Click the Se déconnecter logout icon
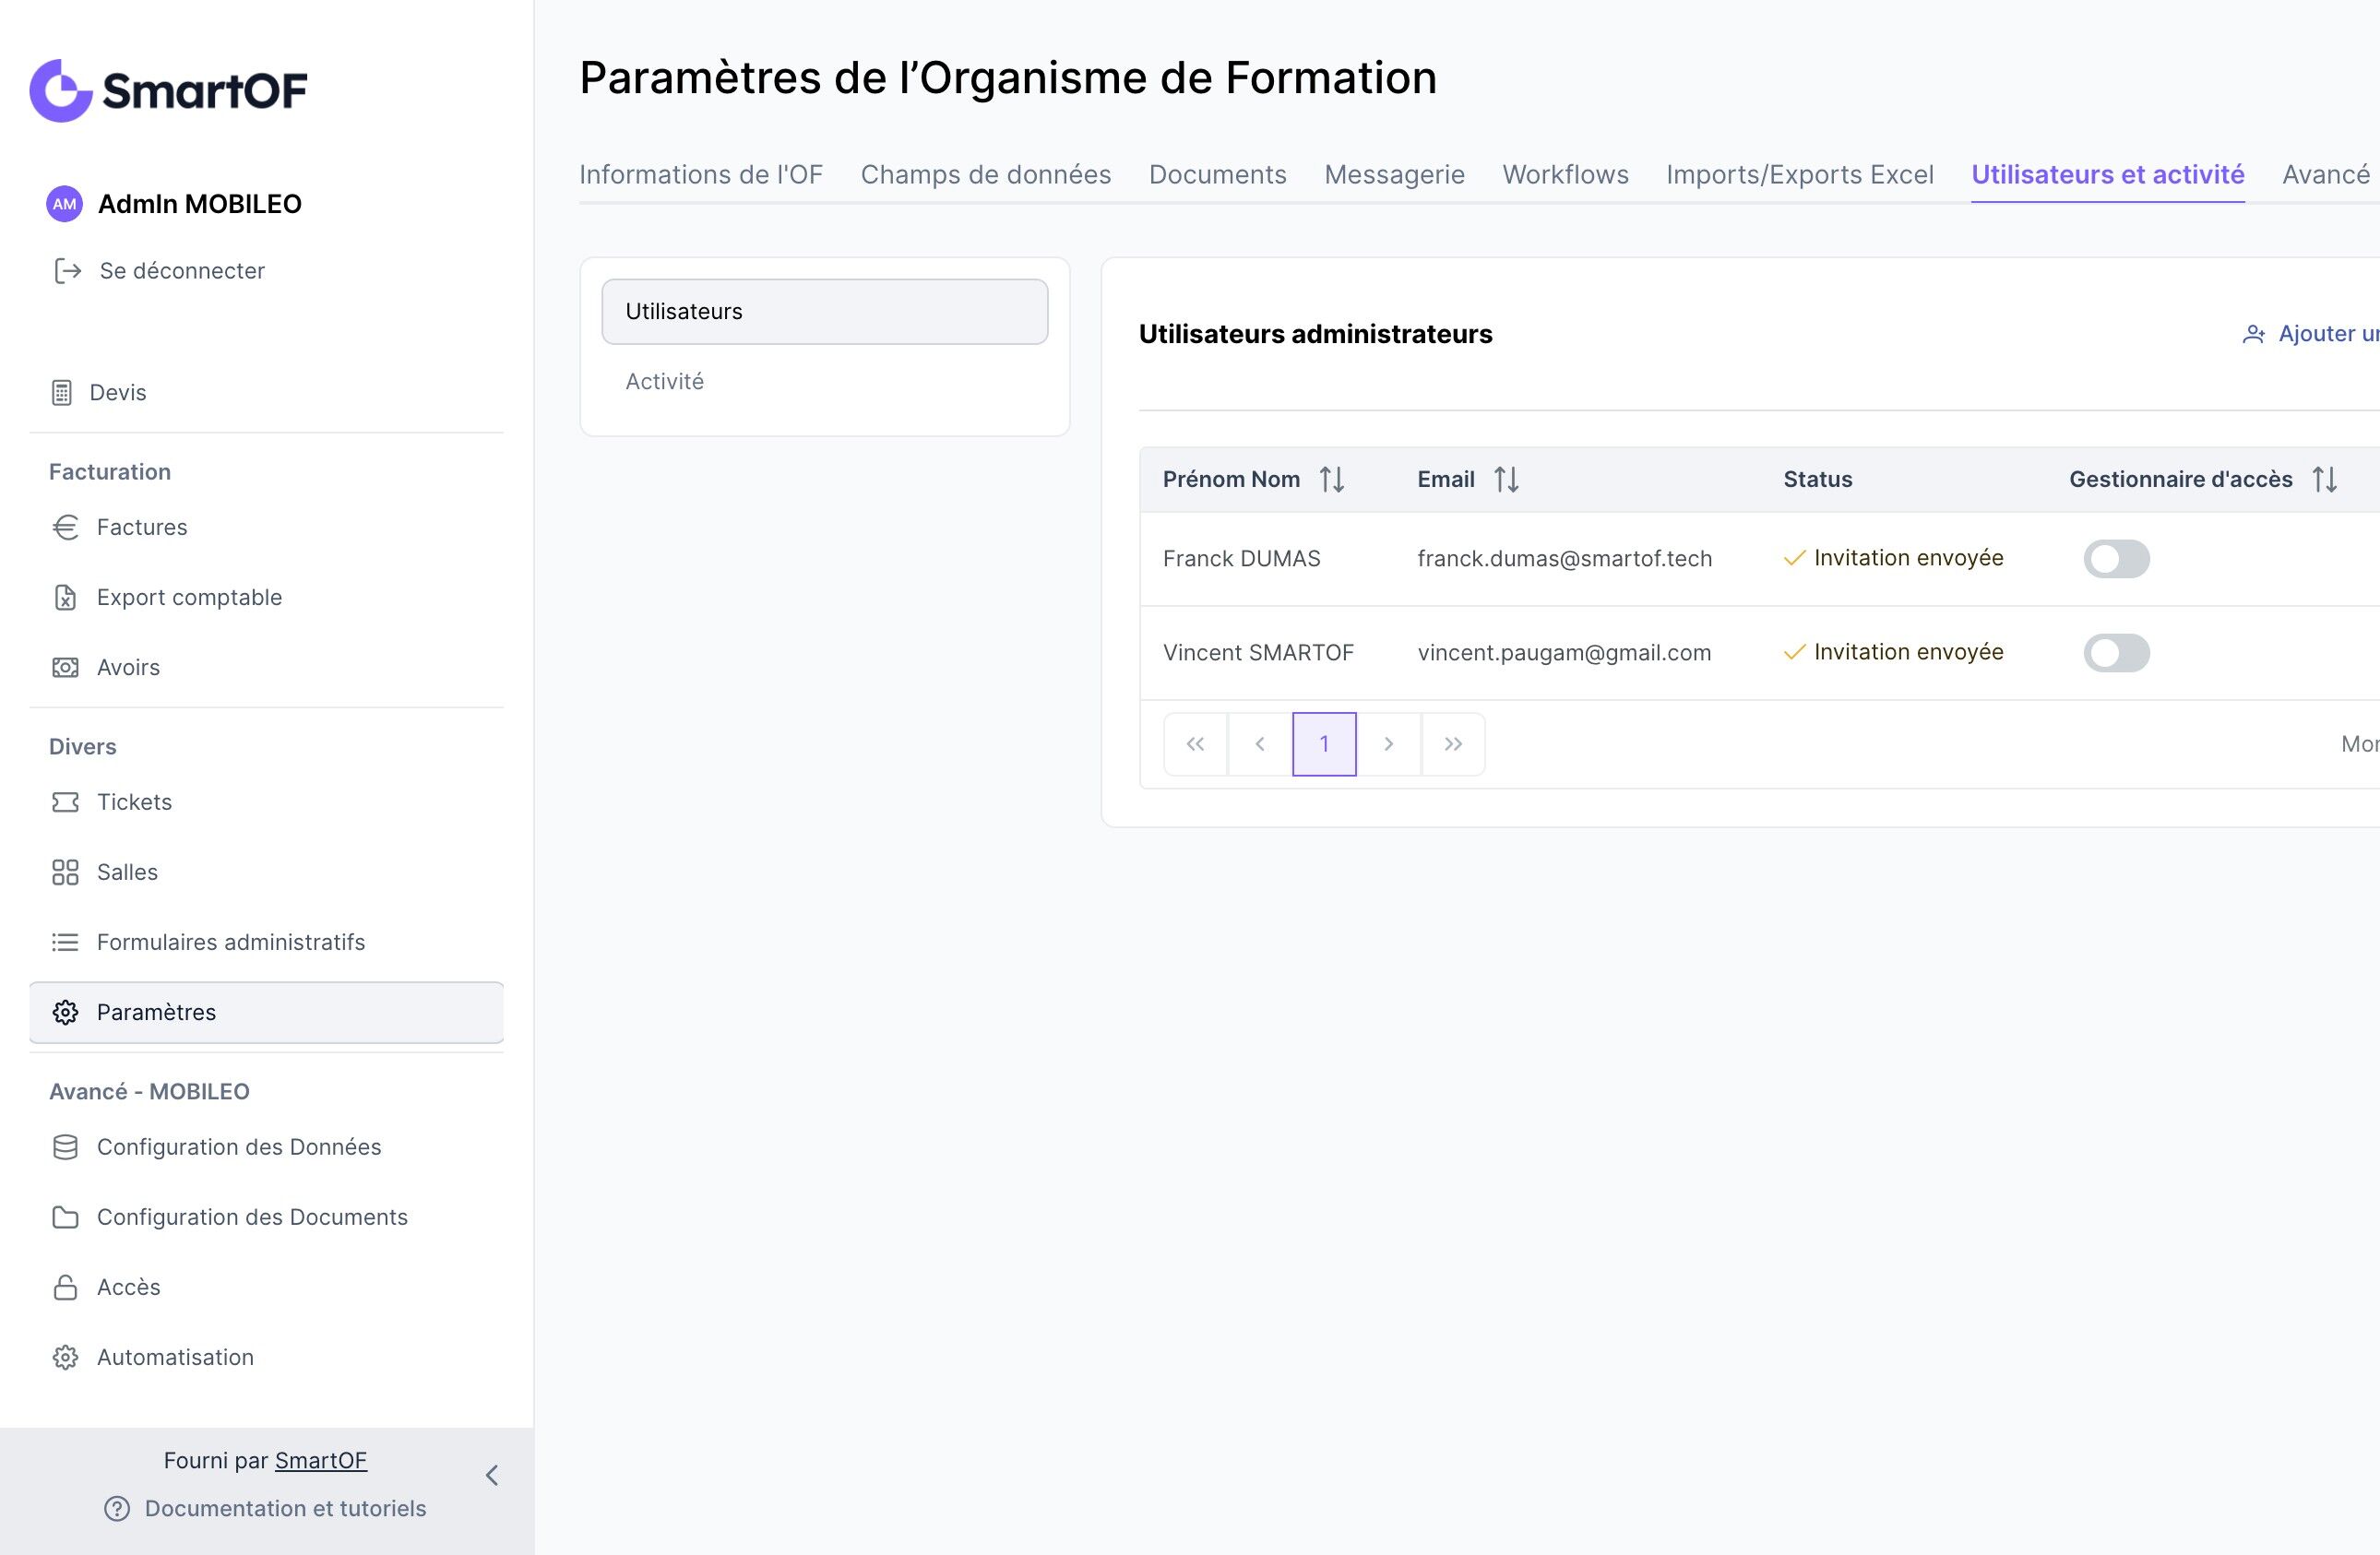Image resolution: width=2380 pixels, height=1555 pixels. pos(67,271)
